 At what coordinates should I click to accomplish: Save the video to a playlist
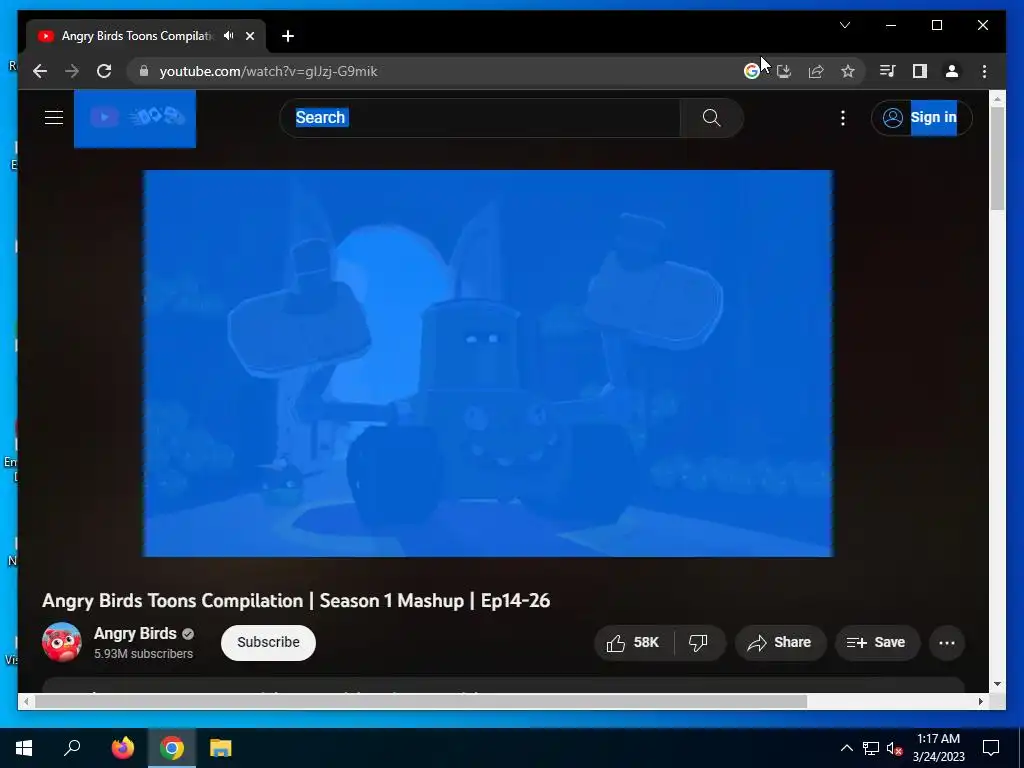[877, 643]
